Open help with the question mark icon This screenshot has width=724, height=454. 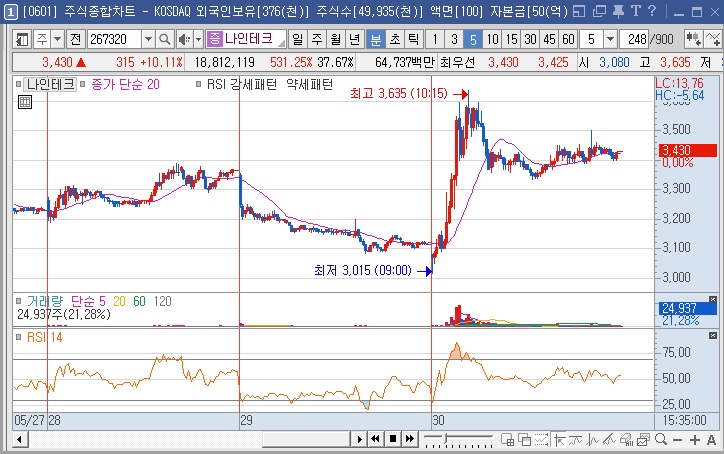pos(652,11)
